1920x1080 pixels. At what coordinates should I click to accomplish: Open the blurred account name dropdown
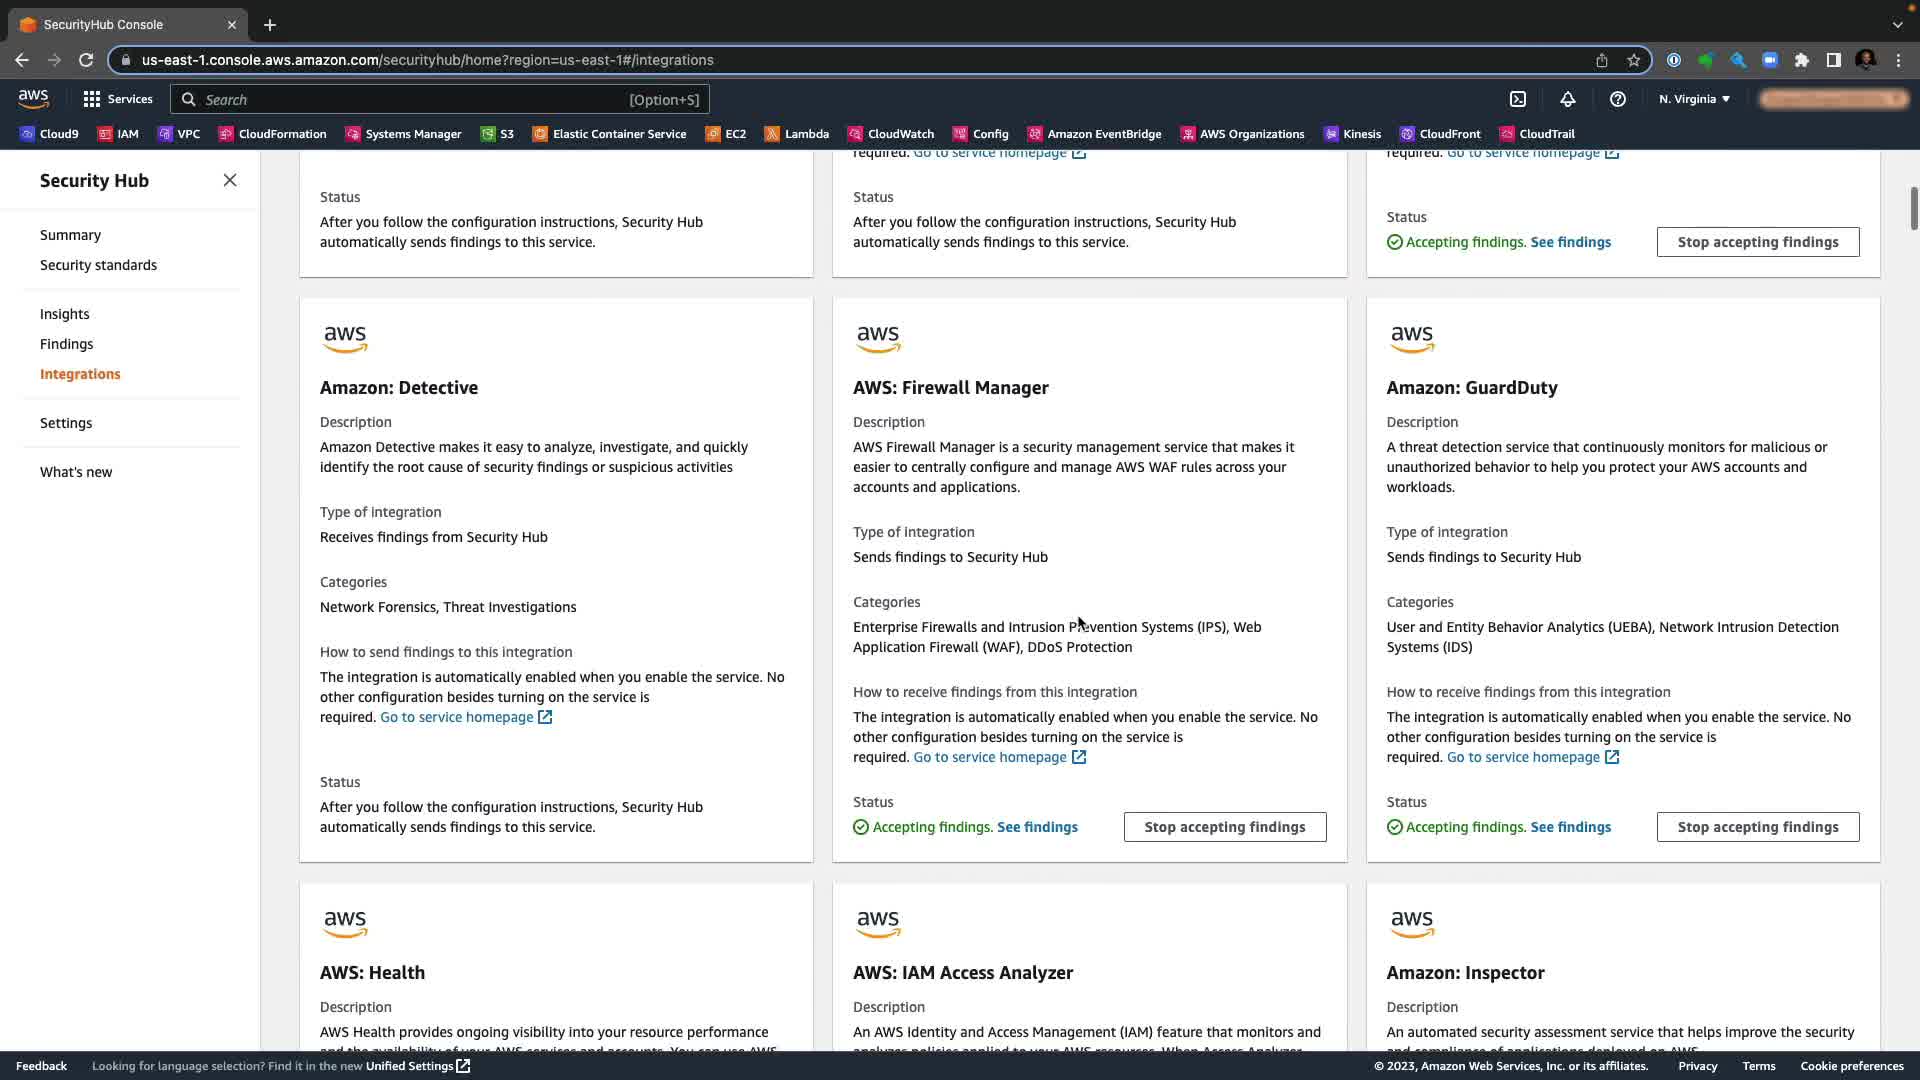coord(1834,99)
